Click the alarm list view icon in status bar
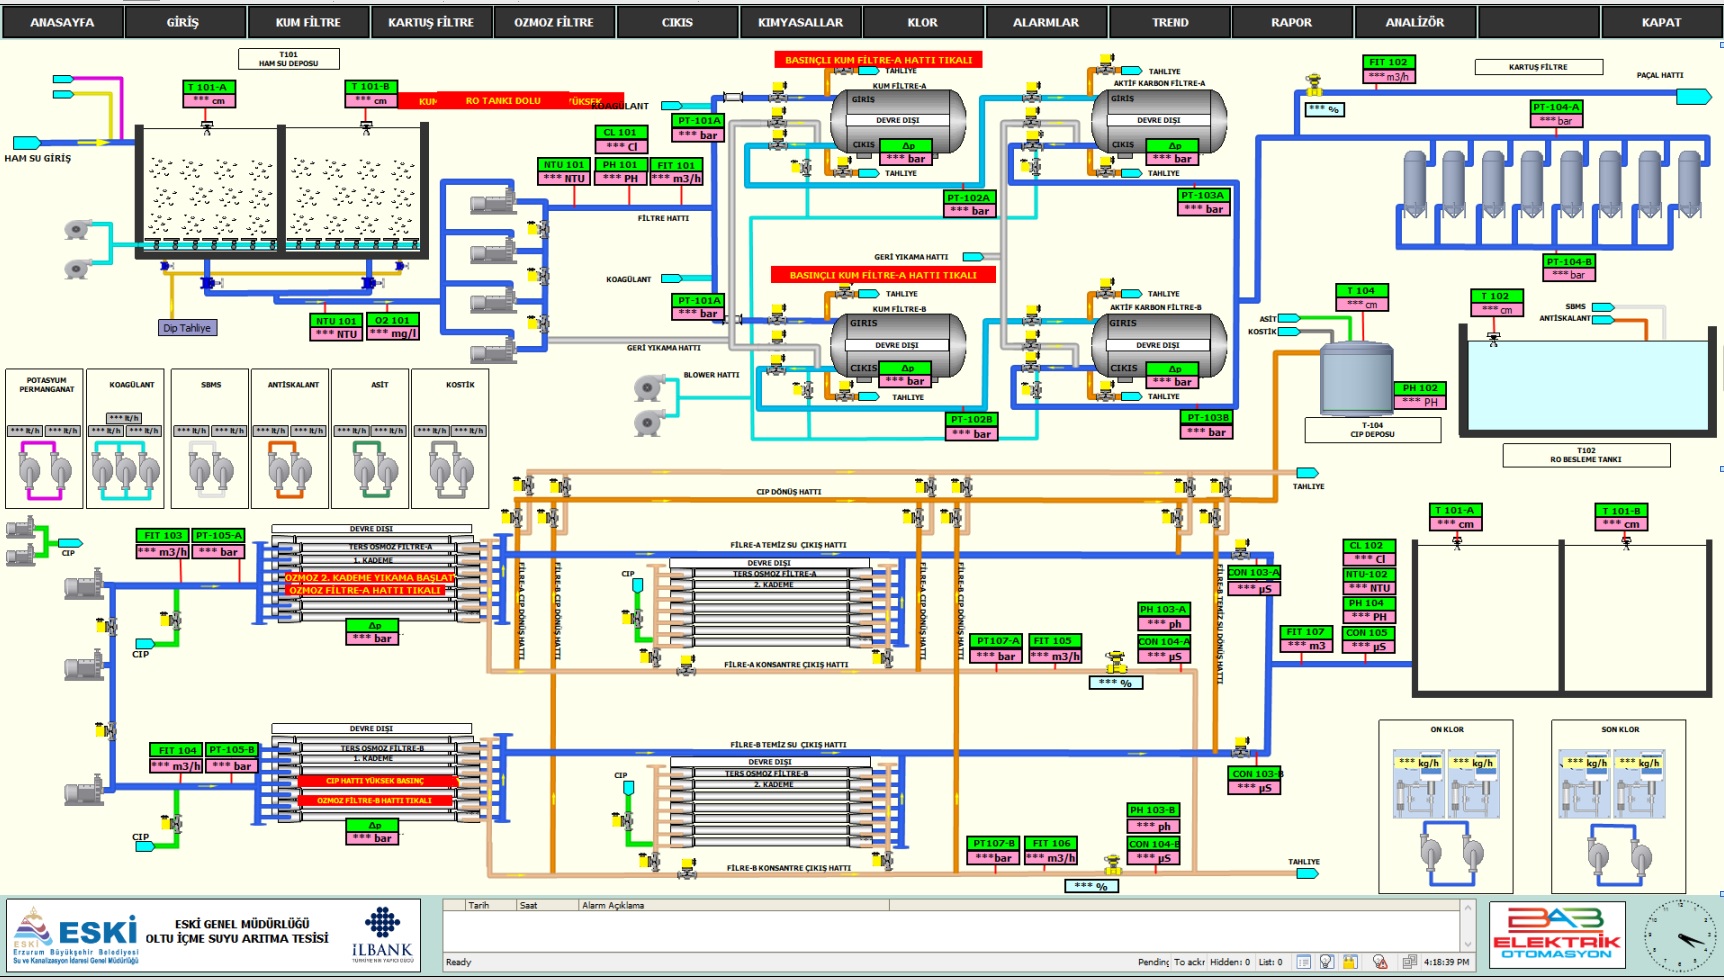Viewport: 1724px width, 980px height. point(1303,962)
